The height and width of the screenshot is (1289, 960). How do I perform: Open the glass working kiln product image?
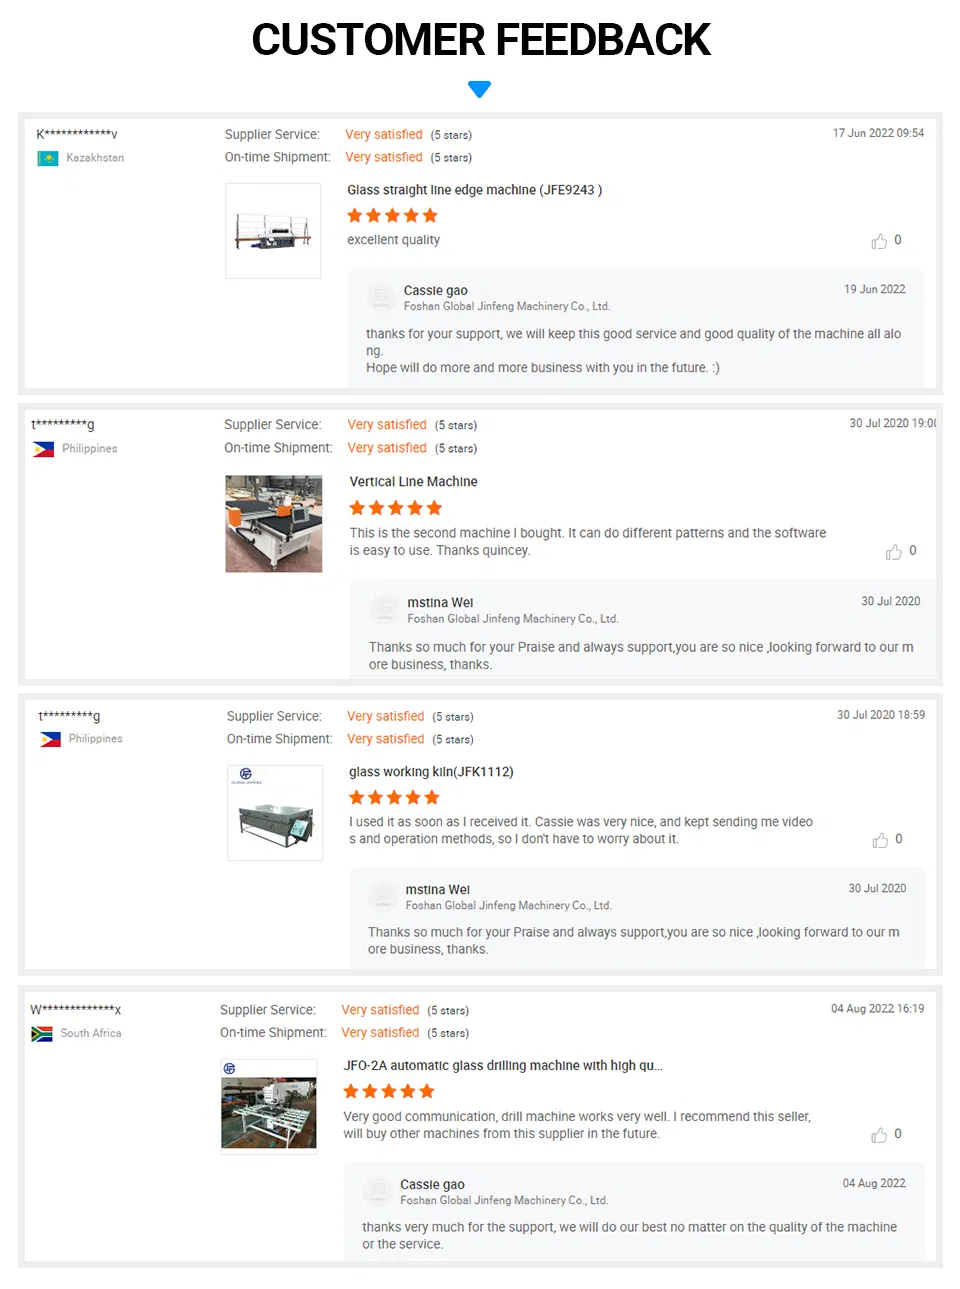275,813
